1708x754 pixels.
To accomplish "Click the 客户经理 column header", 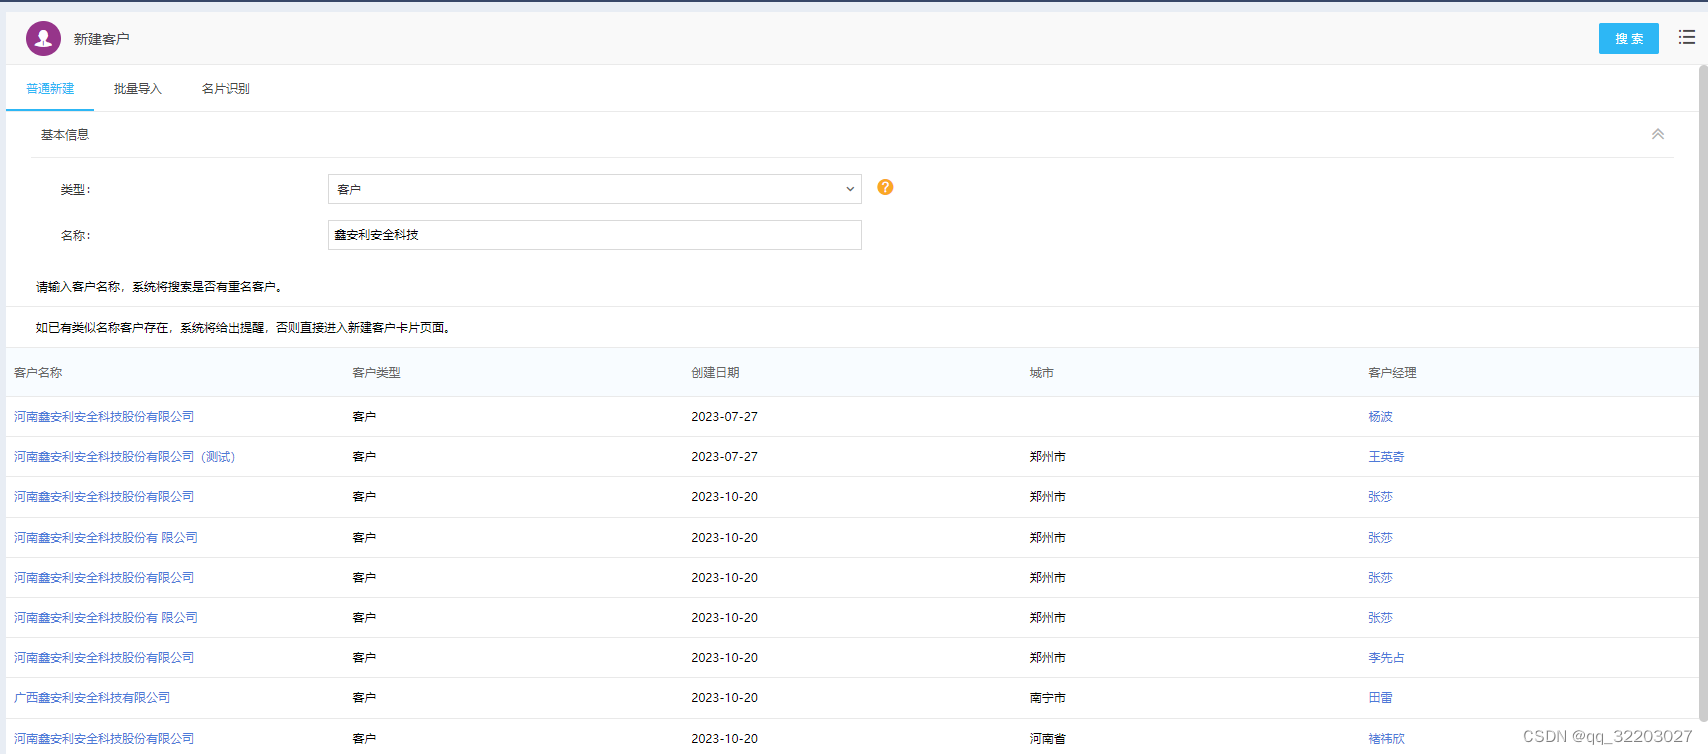I will coord(1392,372).
